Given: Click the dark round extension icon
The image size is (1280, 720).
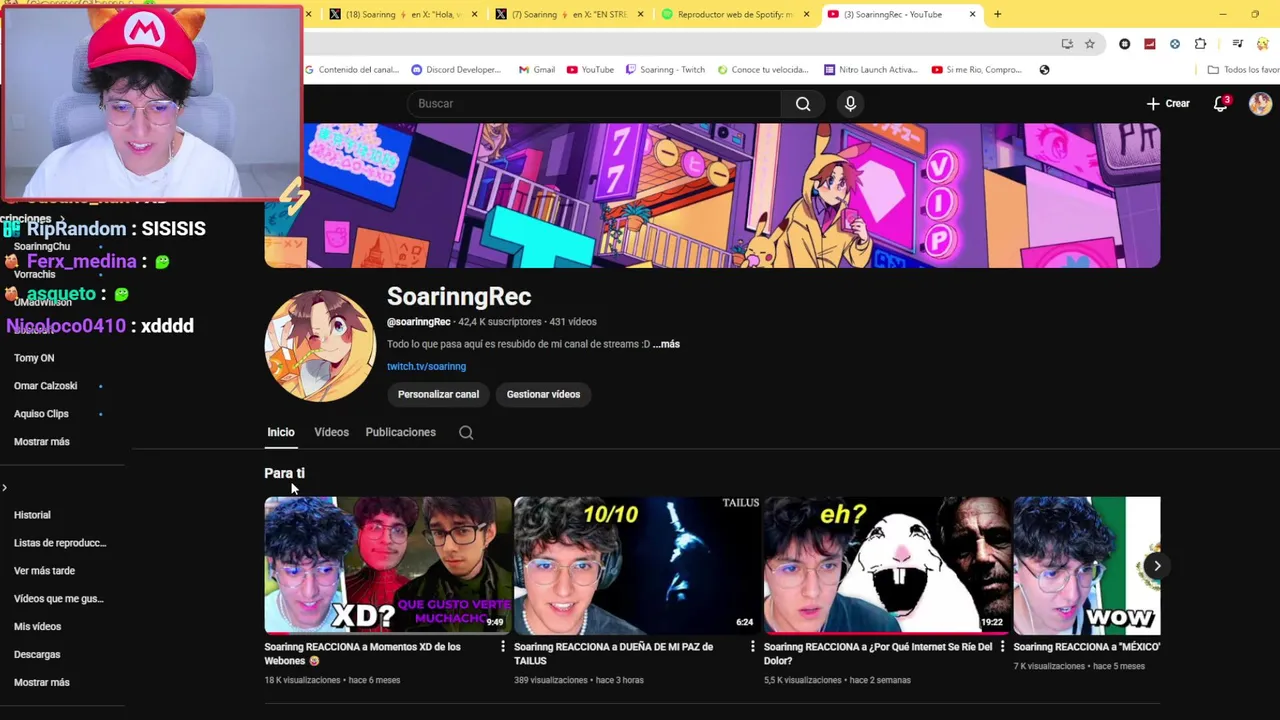Looking at the screenshot, I should pyautogui.click(x=1125, y=44).
